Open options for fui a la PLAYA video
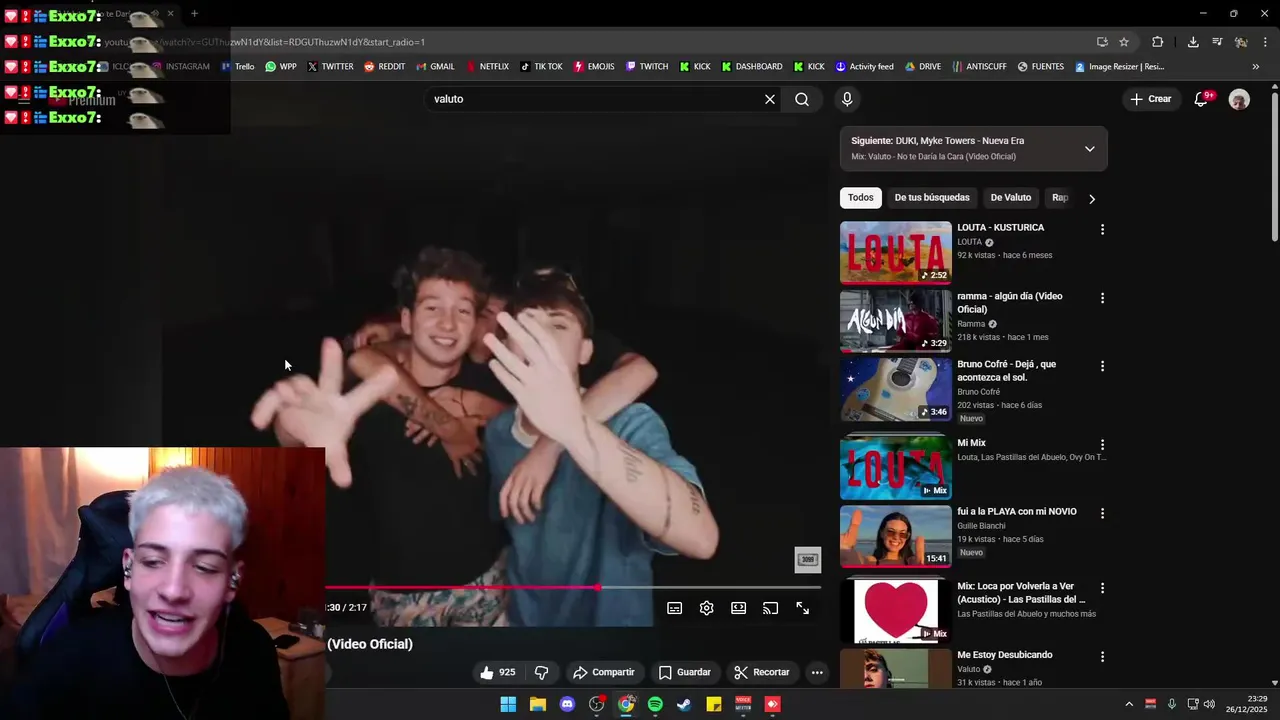1280x720 pixels. (x=1103, y=513)
